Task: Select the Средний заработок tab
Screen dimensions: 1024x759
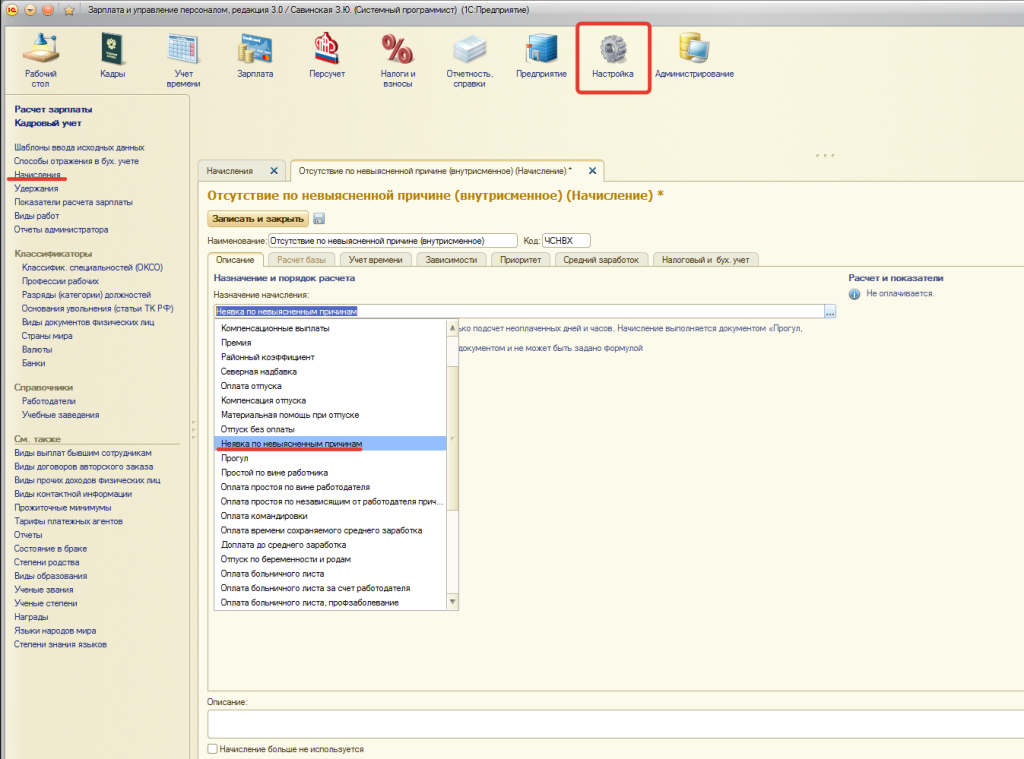Action: click(601, 259)
